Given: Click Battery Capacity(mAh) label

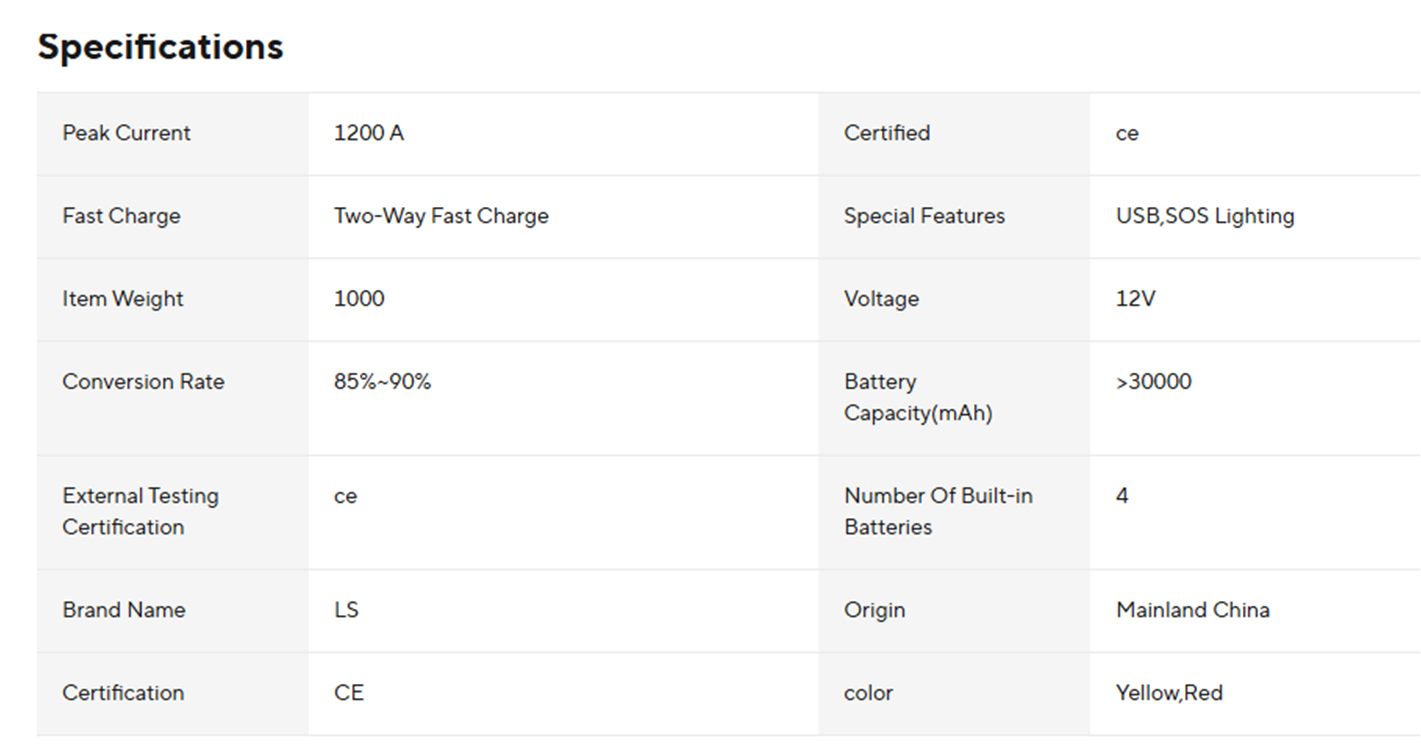Looking at the screenshot, I should point(917,397).
